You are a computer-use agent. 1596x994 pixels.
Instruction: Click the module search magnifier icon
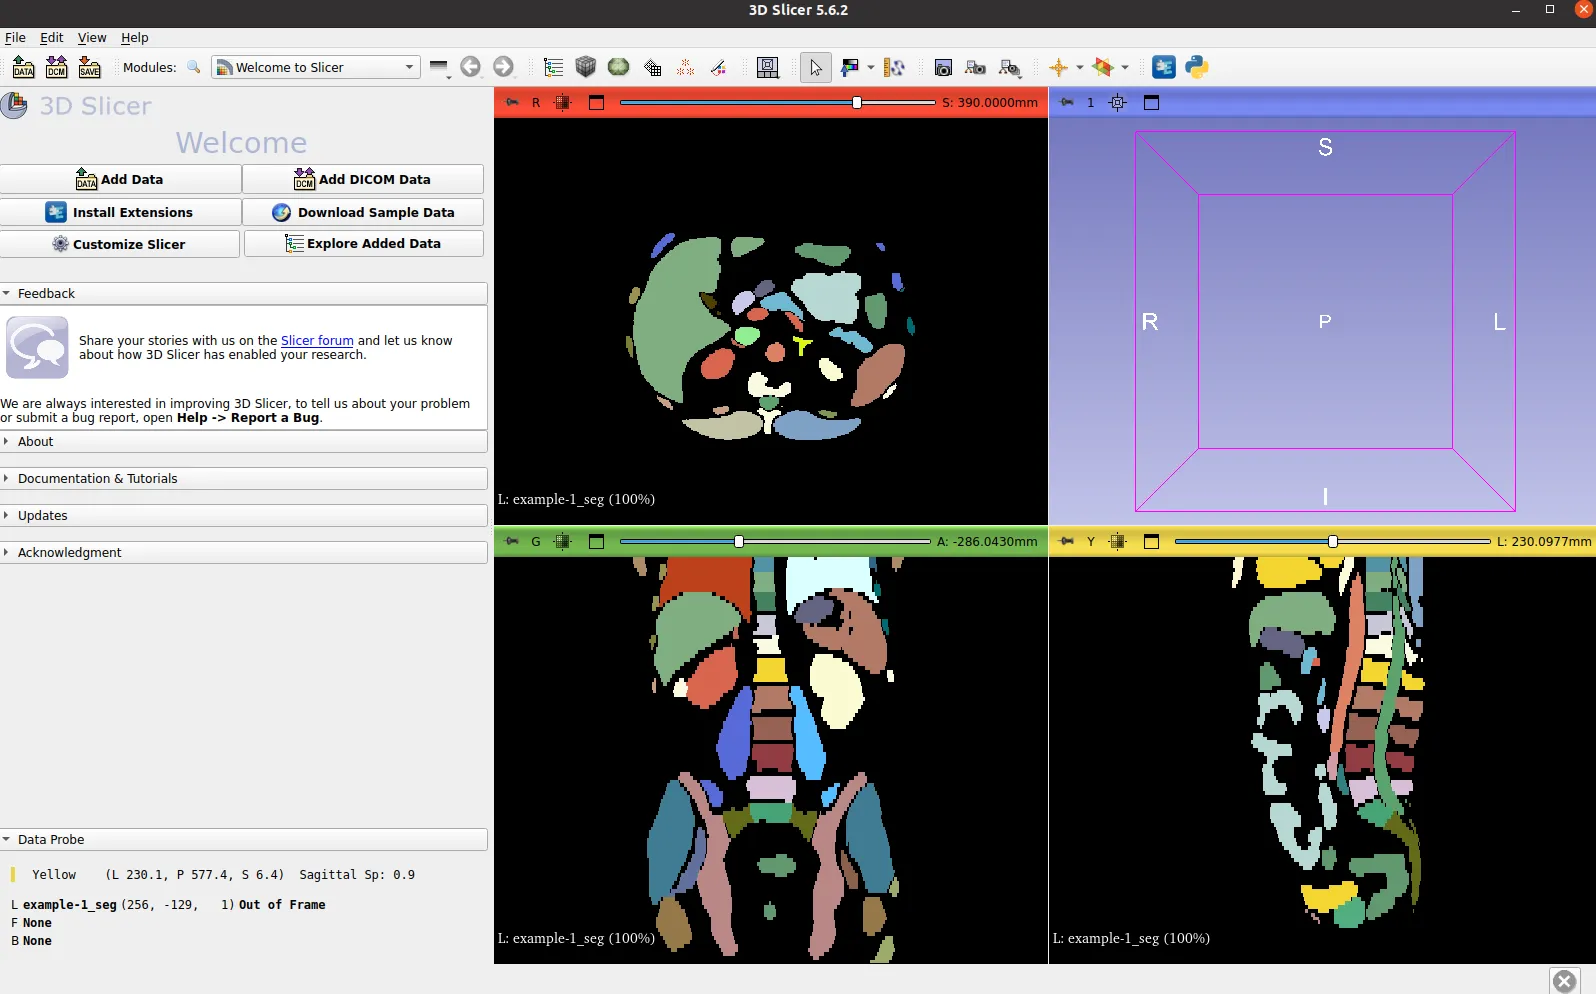pyautogui.click(x=194, y=67)
